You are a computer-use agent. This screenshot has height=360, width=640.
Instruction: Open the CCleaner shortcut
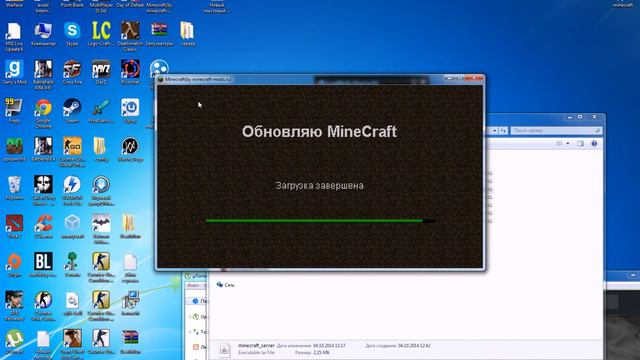(x=43, y=224)
